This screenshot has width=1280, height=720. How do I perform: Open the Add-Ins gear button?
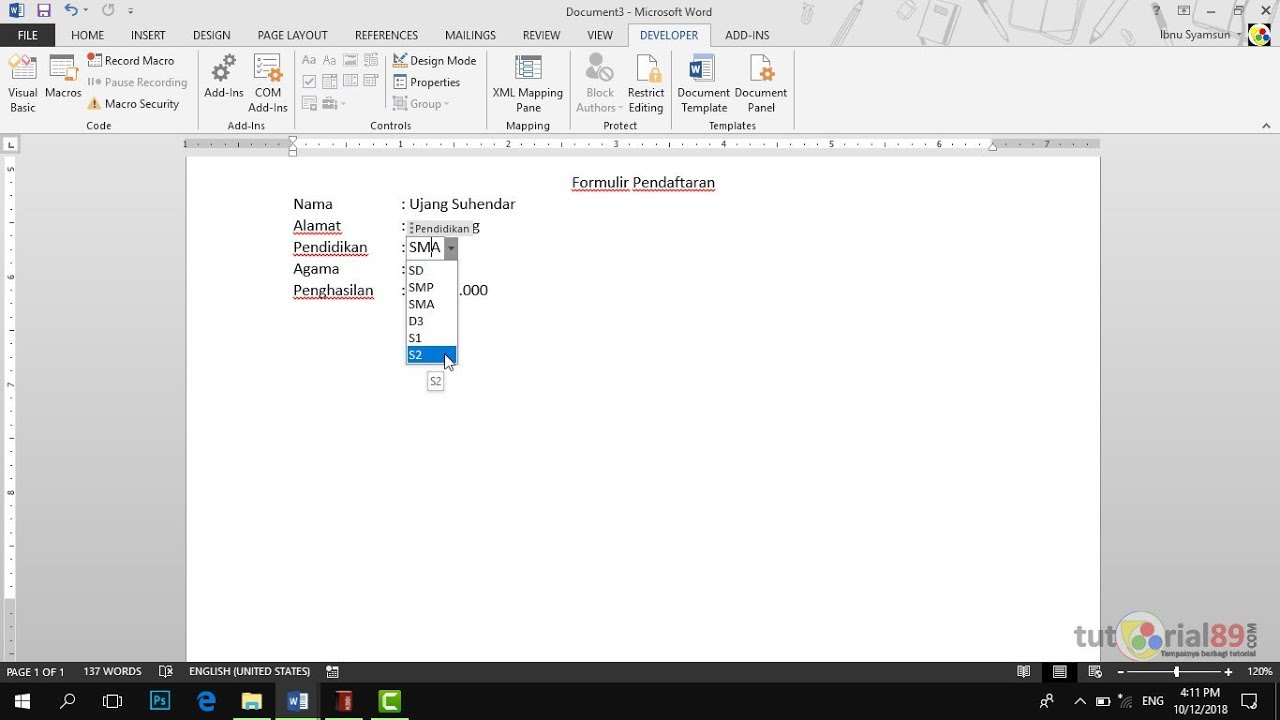pos(224,78)
